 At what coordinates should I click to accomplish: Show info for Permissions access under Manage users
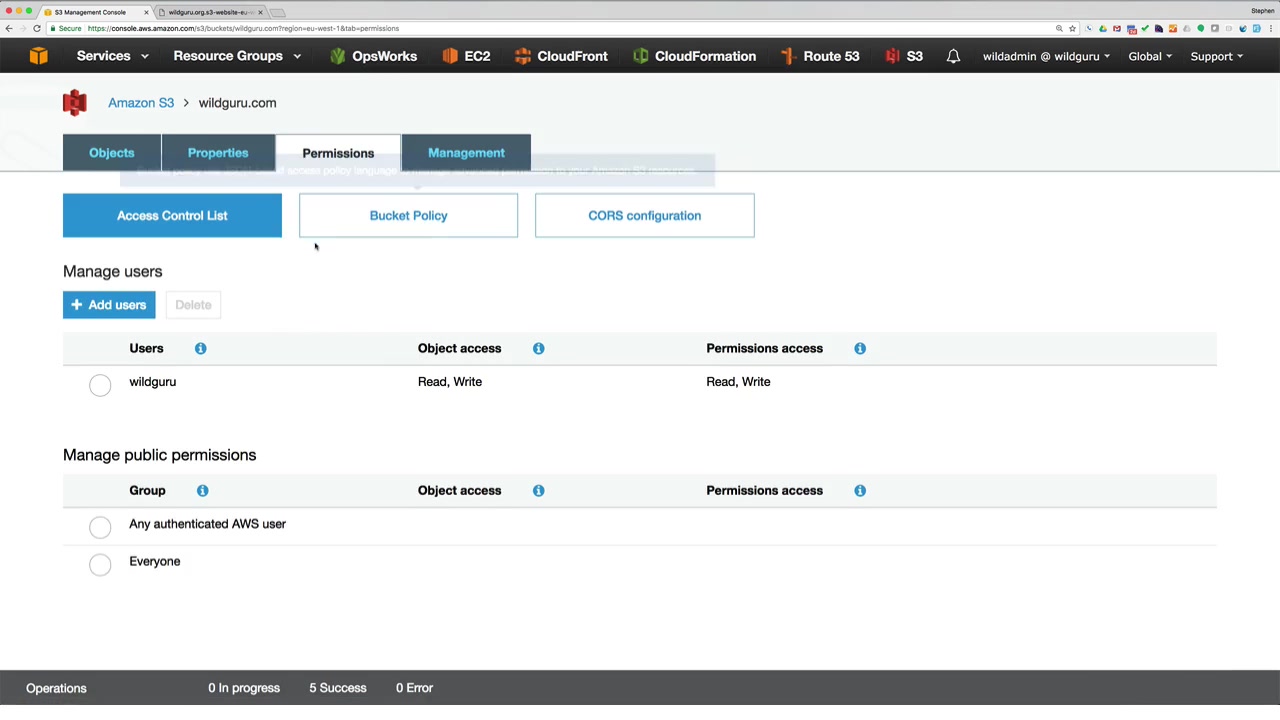click(x=860, y=348)
